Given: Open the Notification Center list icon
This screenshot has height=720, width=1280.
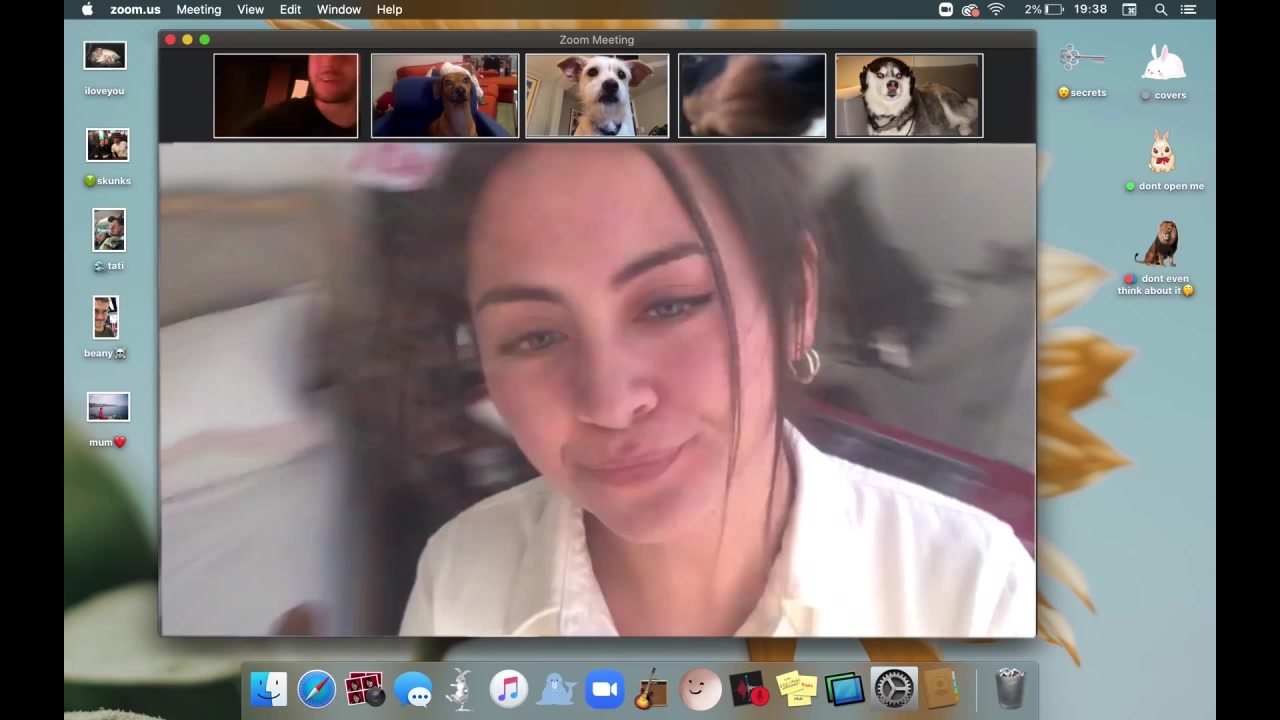Looking at the screenshot, I should (x=1190, y=10).
